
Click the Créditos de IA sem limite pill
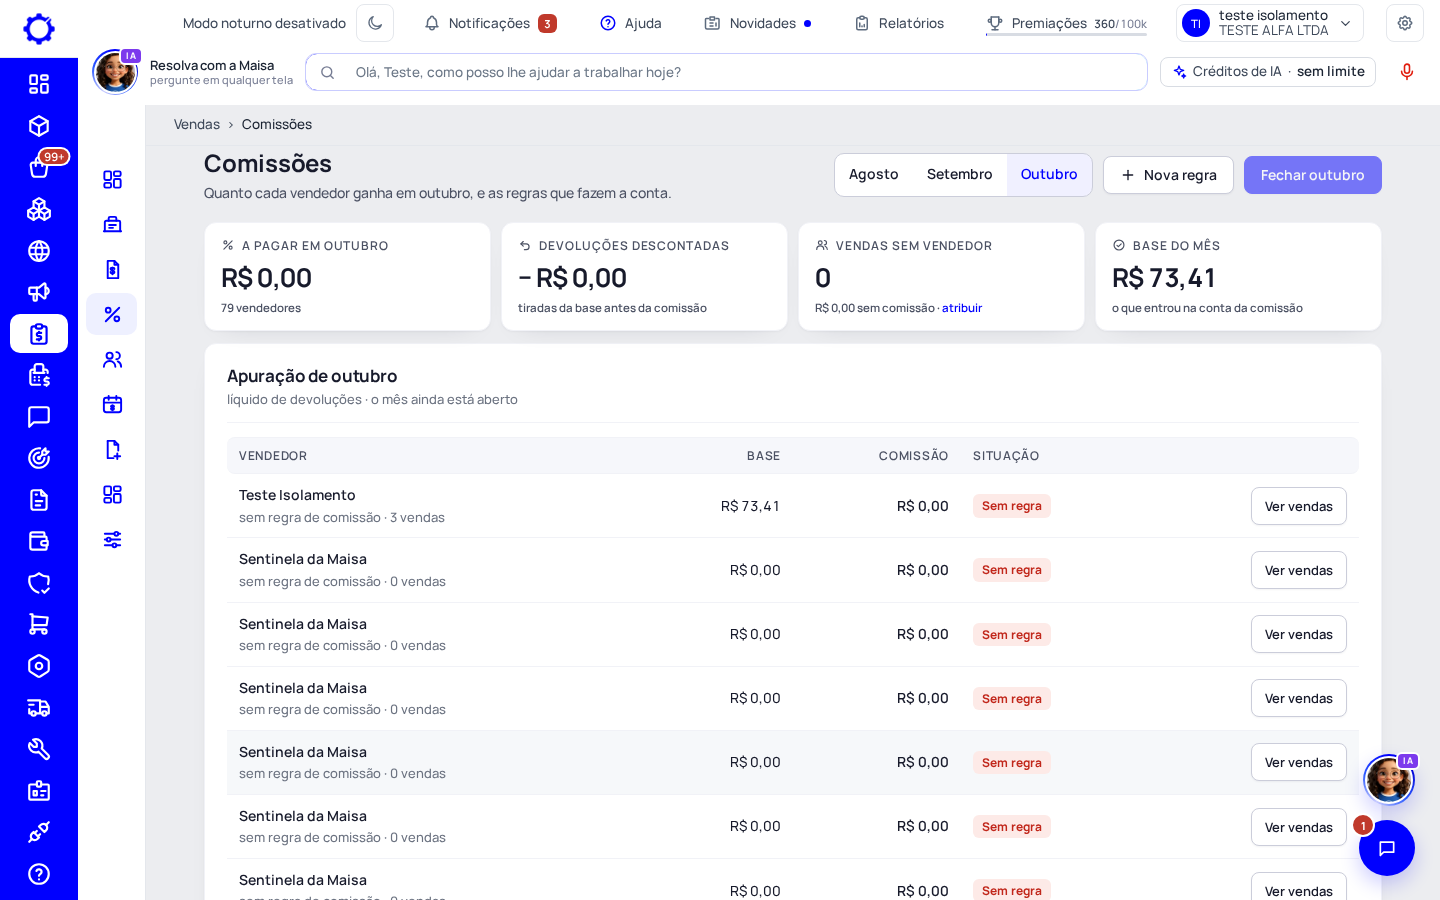[1268, 72]
